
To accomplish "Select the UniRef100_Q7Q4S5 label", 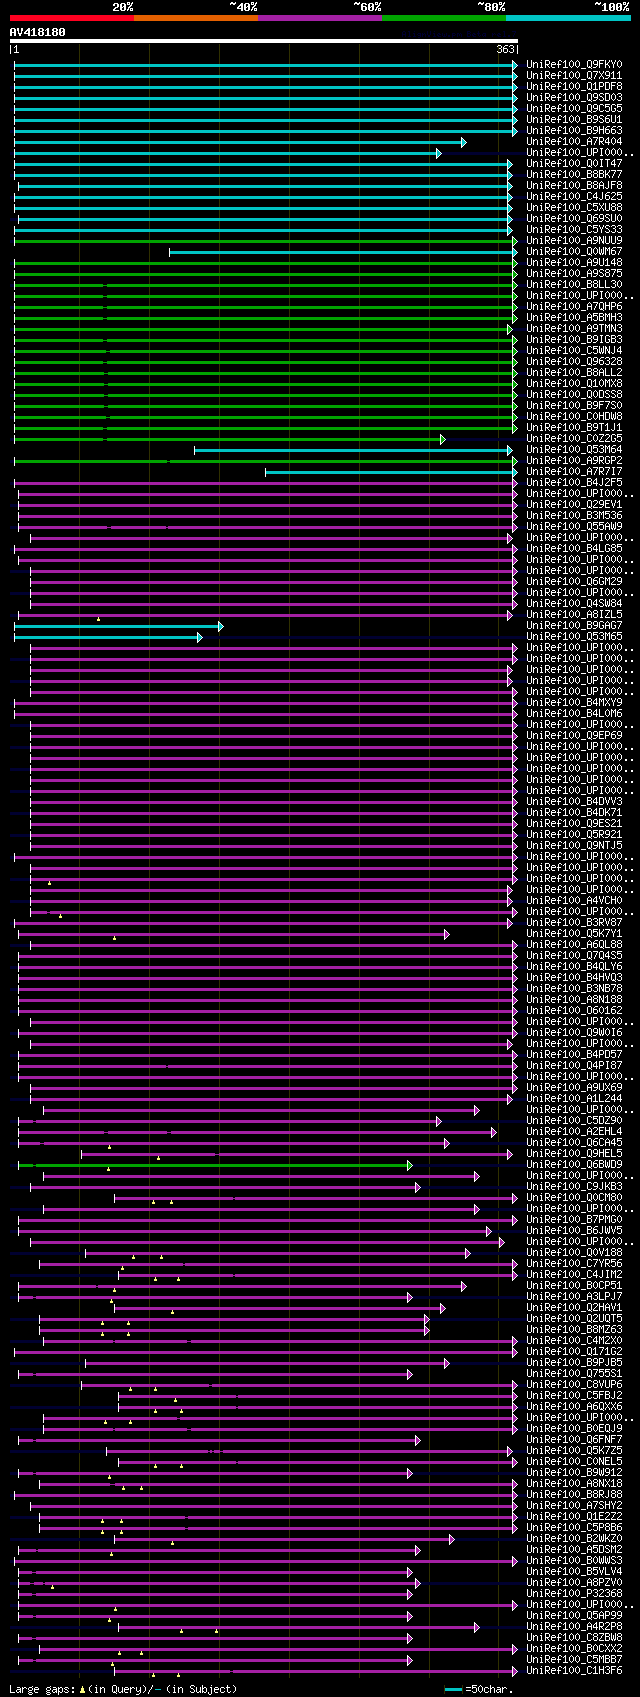I will click(574, 955).
